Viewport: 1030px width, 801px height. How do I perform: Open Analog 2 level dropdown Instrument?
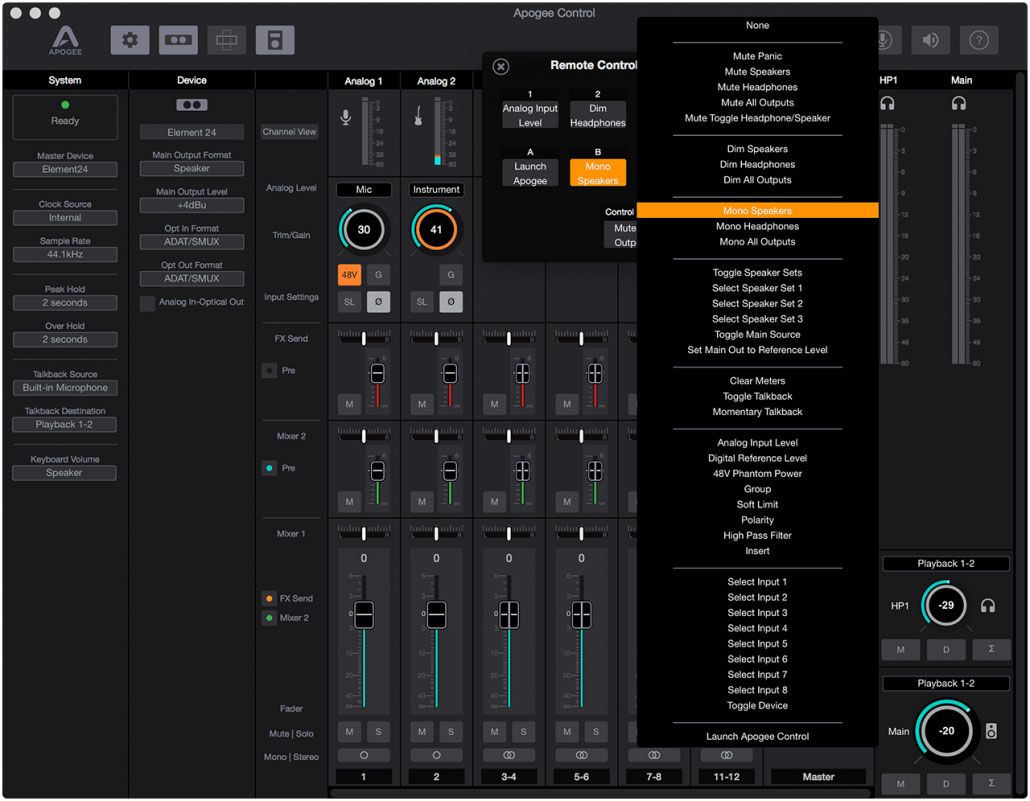pyautogui.click(x=436, y=190)
